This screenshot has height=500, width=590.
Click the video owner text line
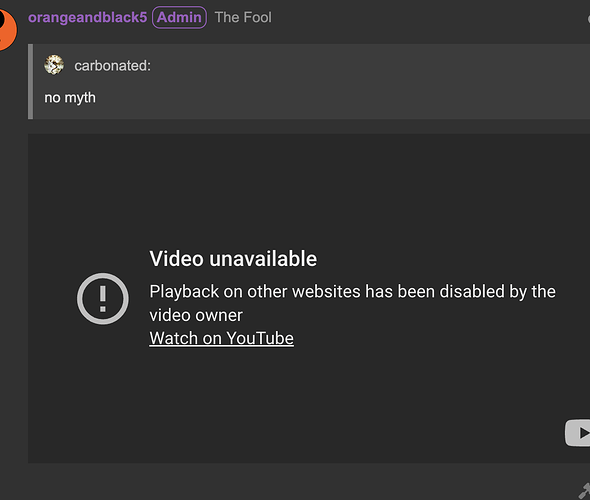(196, 315)
